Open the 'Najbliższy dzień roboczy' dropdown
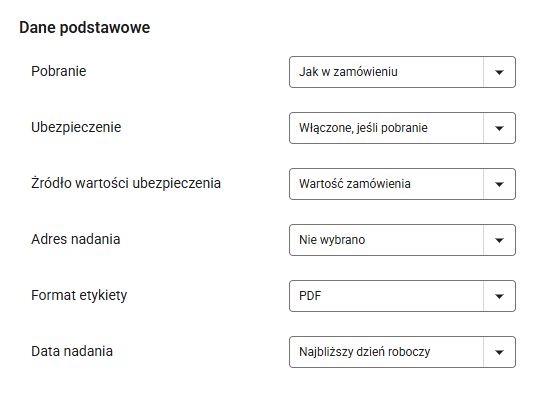536x393 pixels. pyautogui.click(x=402, y=352)
